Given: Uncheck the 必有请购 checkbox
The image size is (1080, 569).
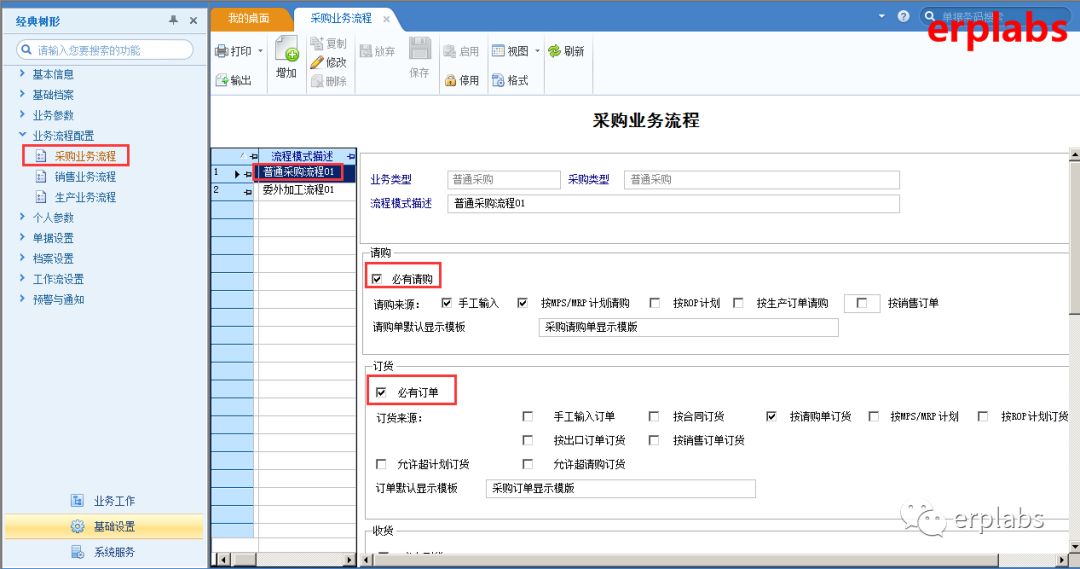Looking at the screenshot, I should coord(376,278).
